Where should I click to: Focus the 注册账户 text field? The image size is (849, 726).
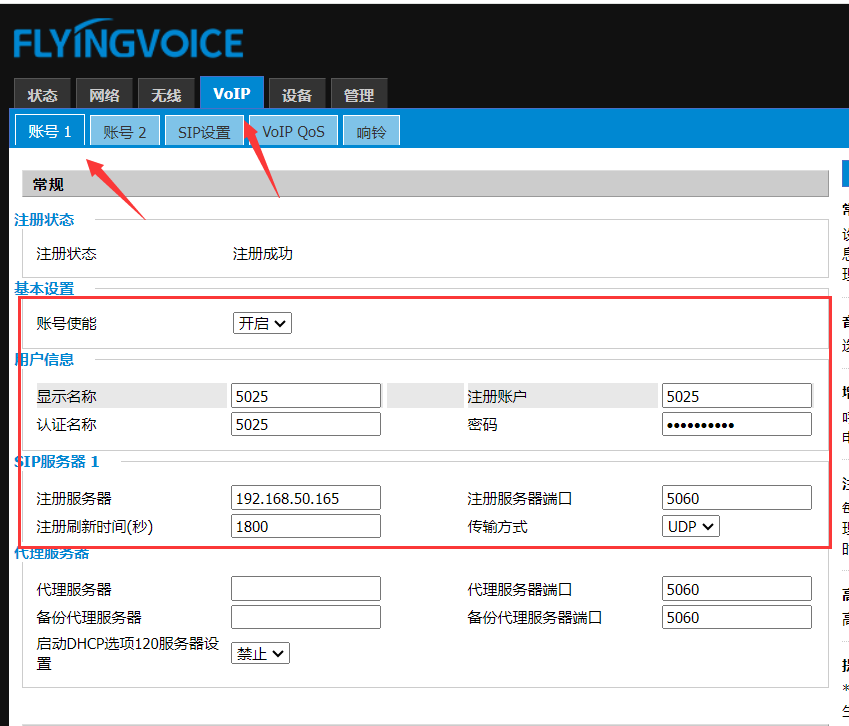coord(736,396)
